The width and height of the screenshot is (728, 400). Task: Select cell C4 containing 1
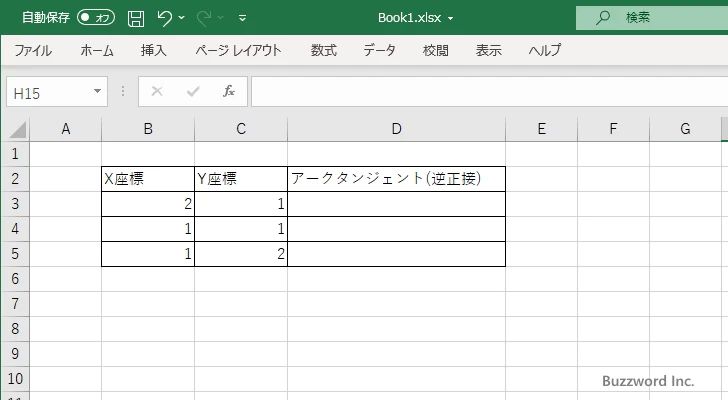click(x=241, y=229)
